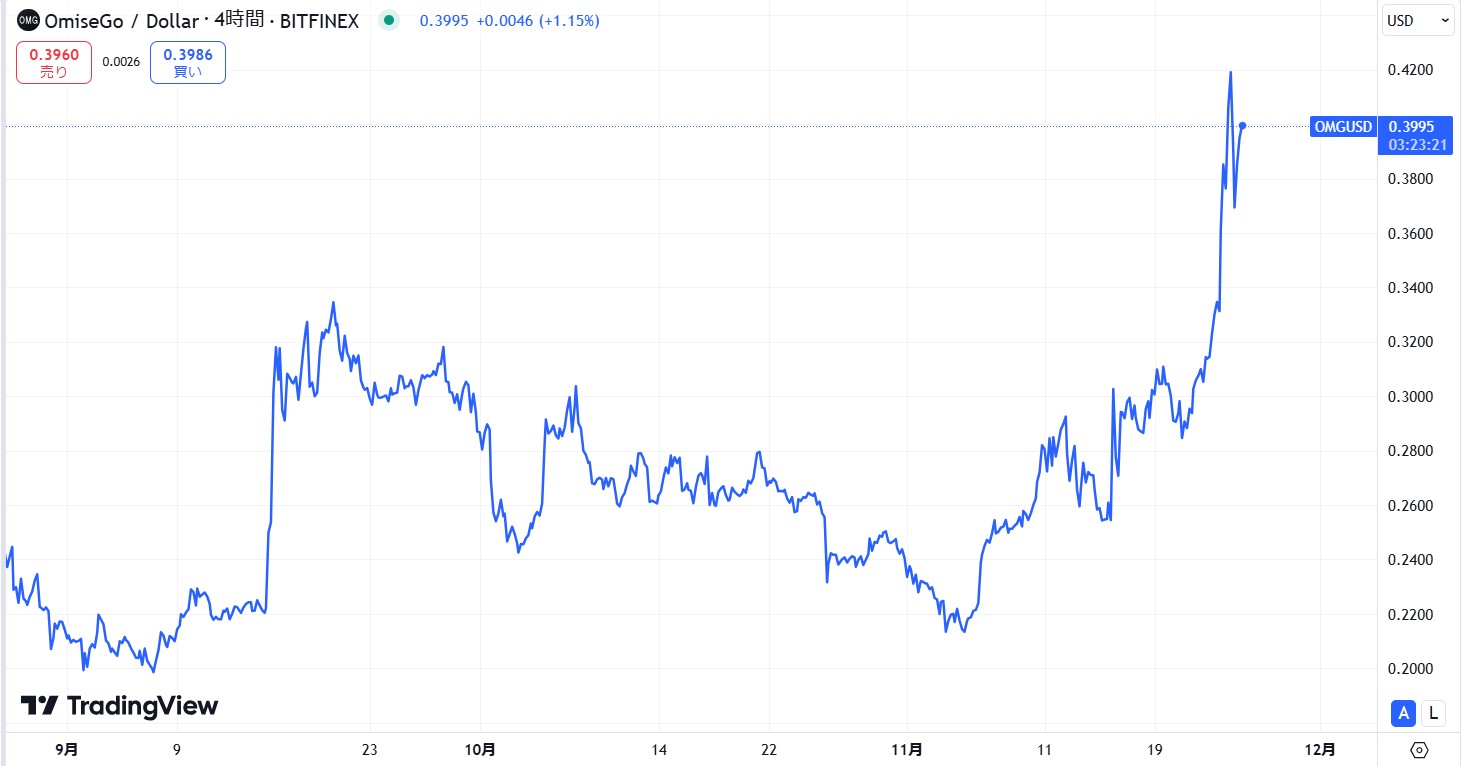Click the OmiseGo / Dollar symbol name
The image size is (1461, 766).
click(120, 20)
